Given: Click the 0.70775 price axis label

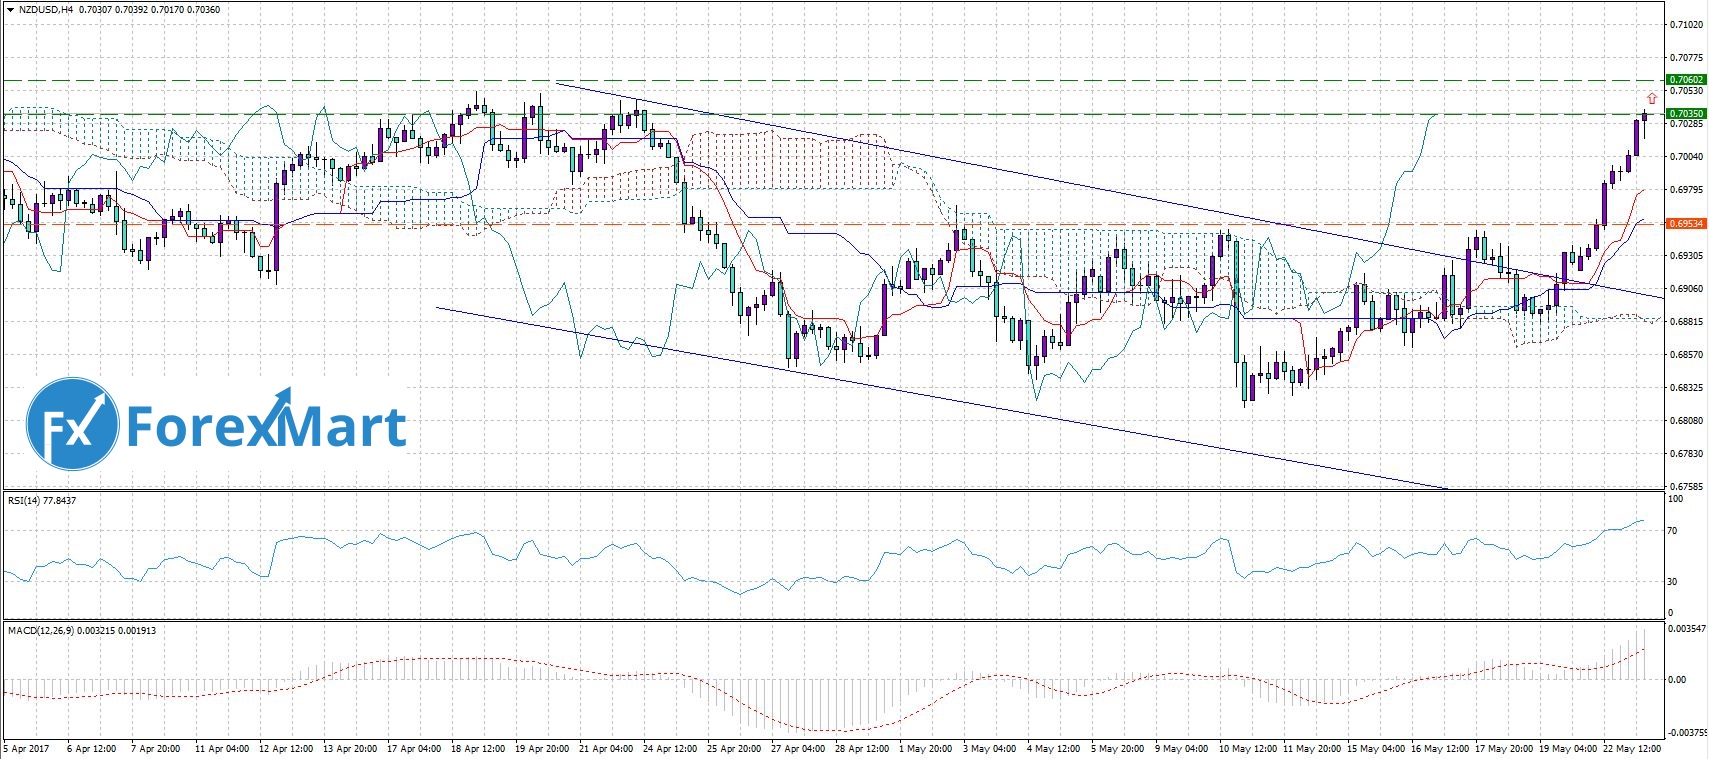Looking at the screenshot, I should click(1686, 58).
